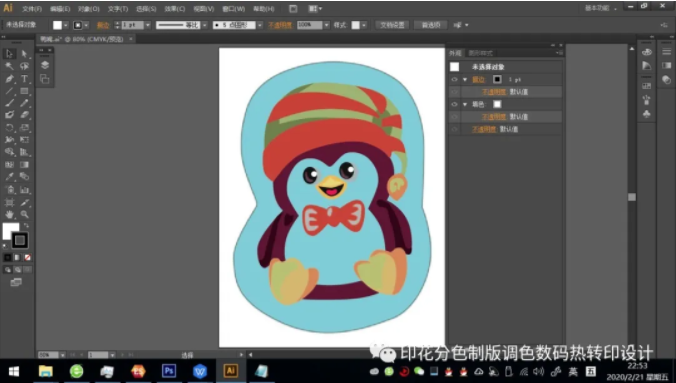Select the Artboard tool
Viewport: 676px width, 383px height.
[9, 202]
